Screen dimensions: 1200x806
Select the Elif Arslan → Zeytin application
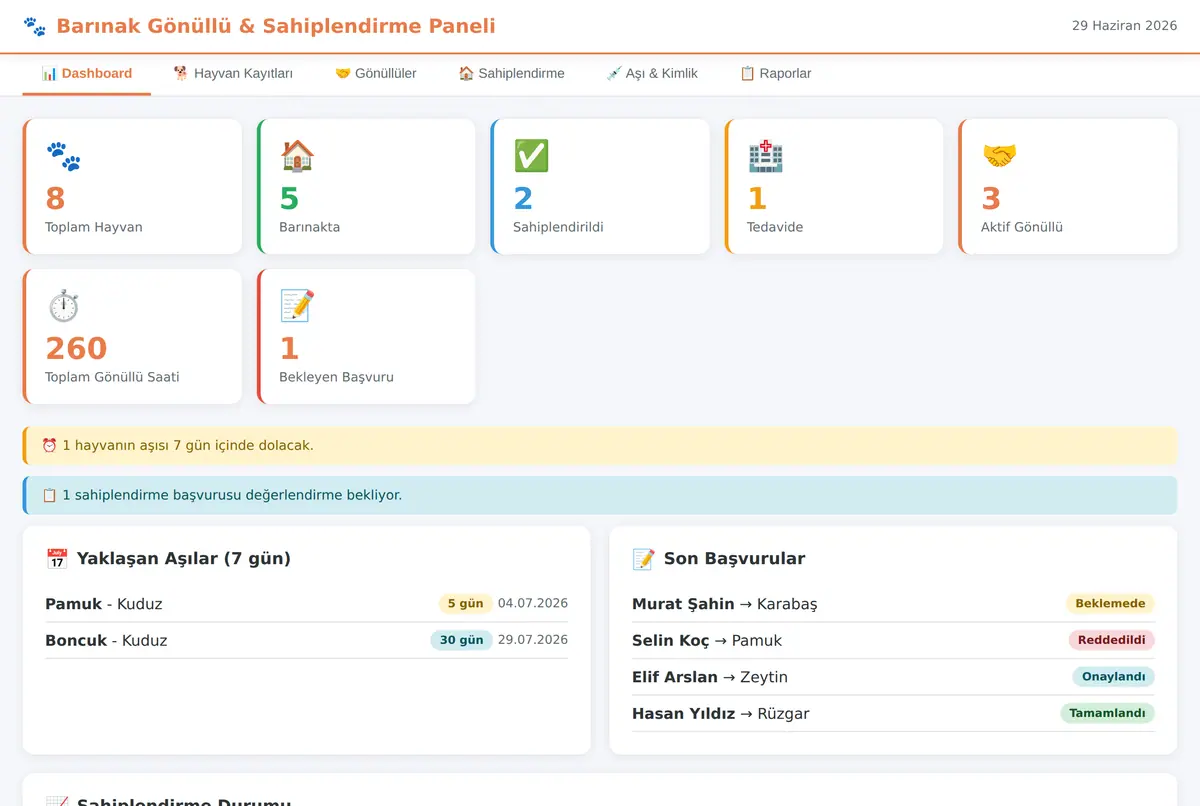coord(893,677)
